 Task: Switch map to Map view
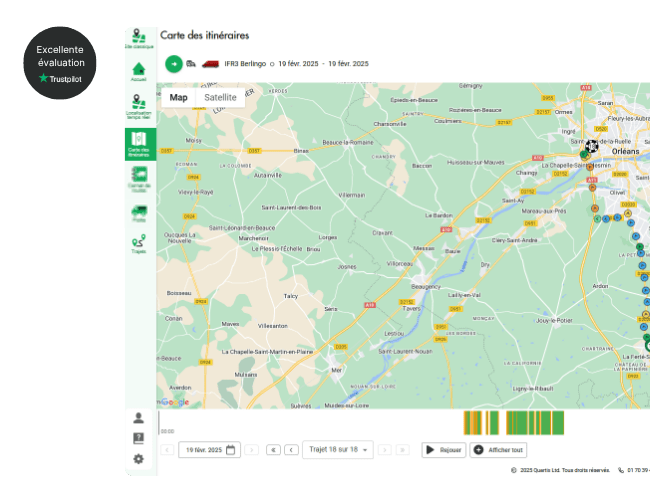coord(179,97)
